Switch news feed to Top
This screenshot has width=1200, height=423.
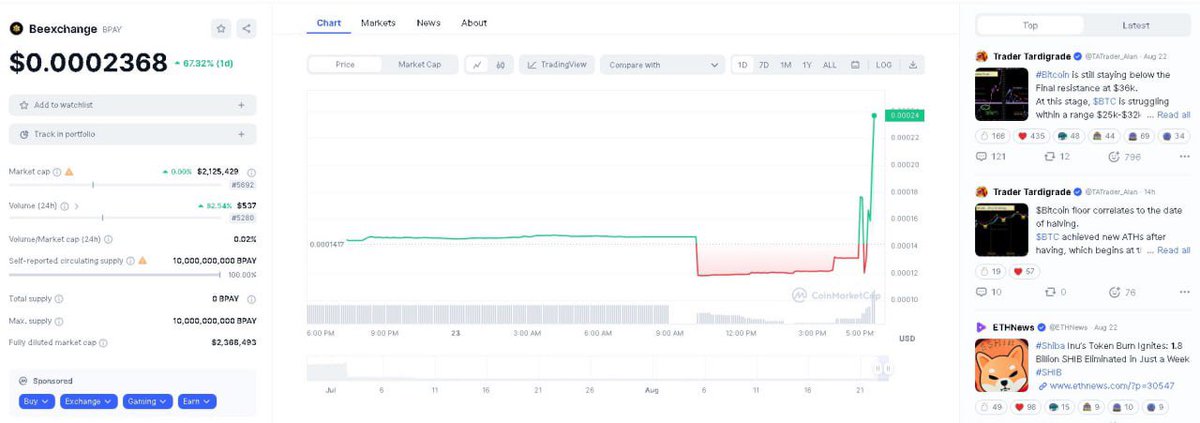[1030, 25]
